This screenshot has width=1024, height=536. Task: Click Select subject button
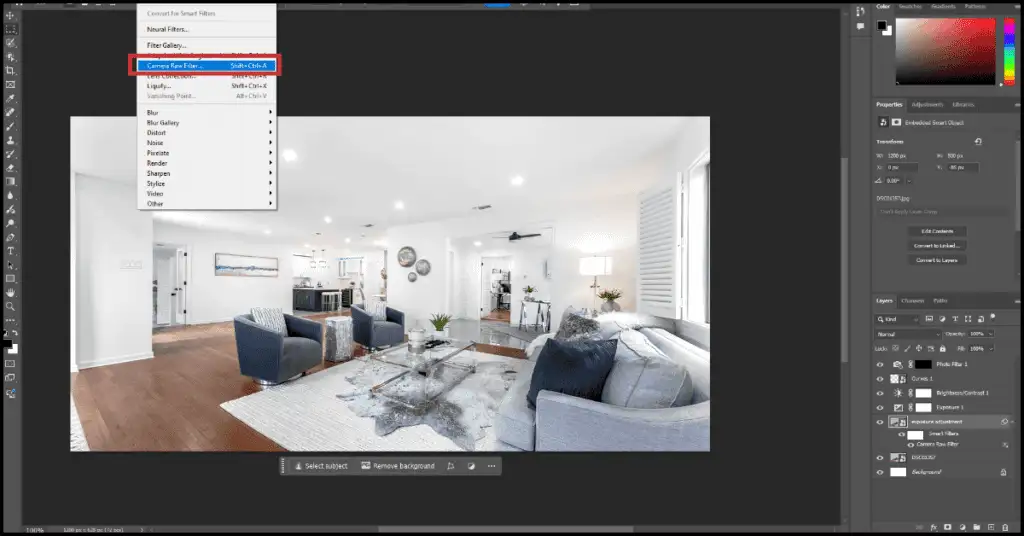(321, 465)
